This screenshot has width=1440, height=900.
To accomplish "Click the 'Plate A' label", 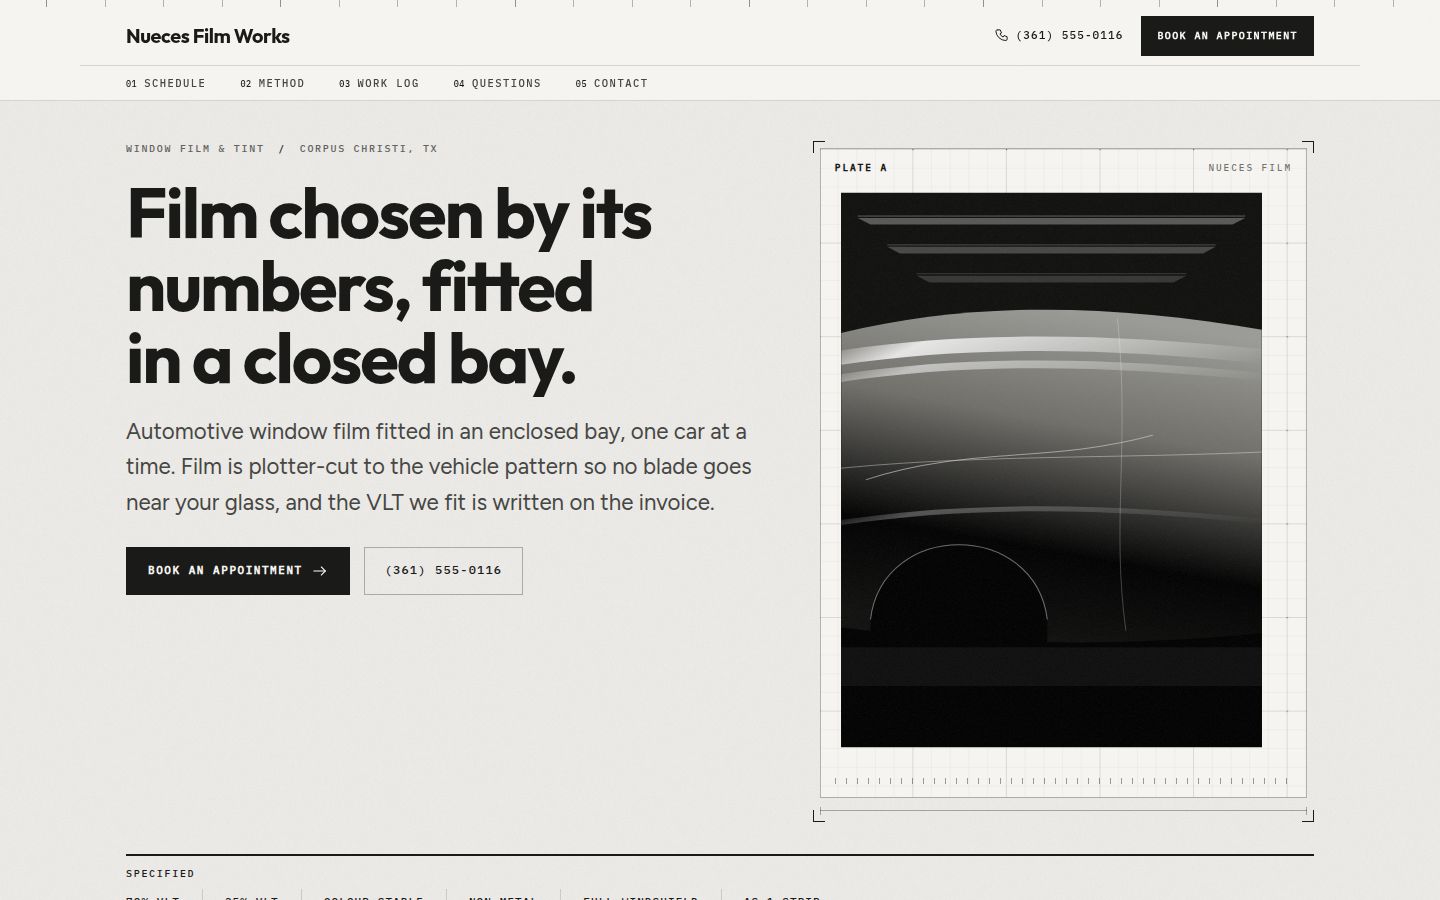I will 861,168.
